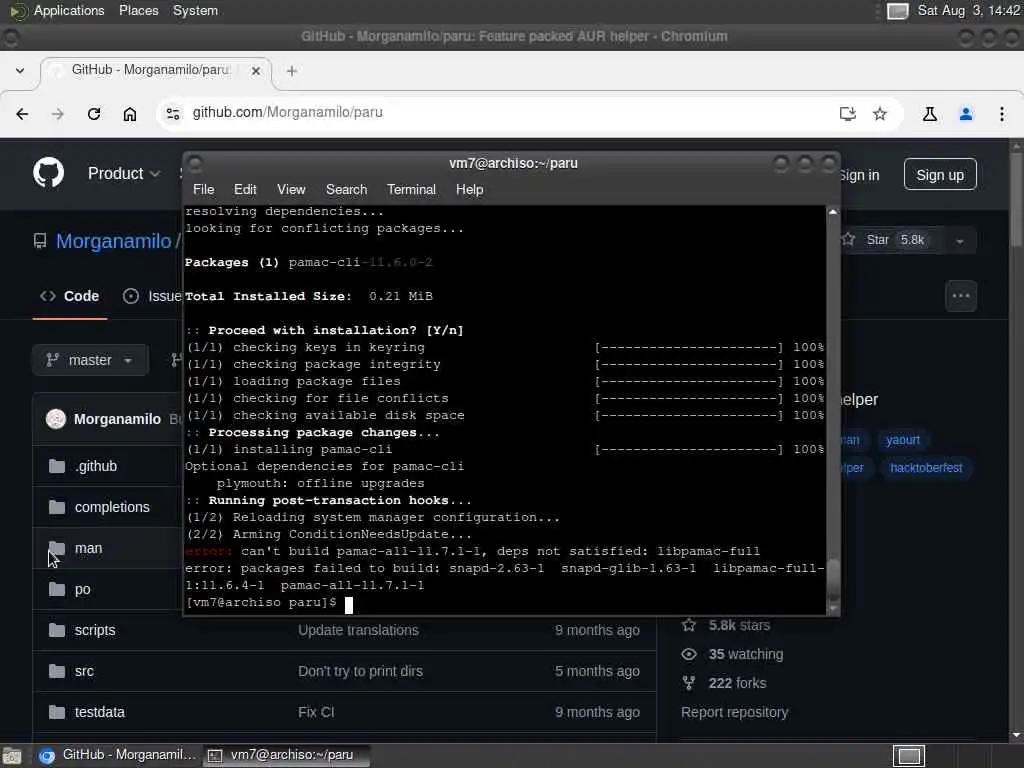
Task: Open the Applications menu in top panel
Action: tap(69, 11)
